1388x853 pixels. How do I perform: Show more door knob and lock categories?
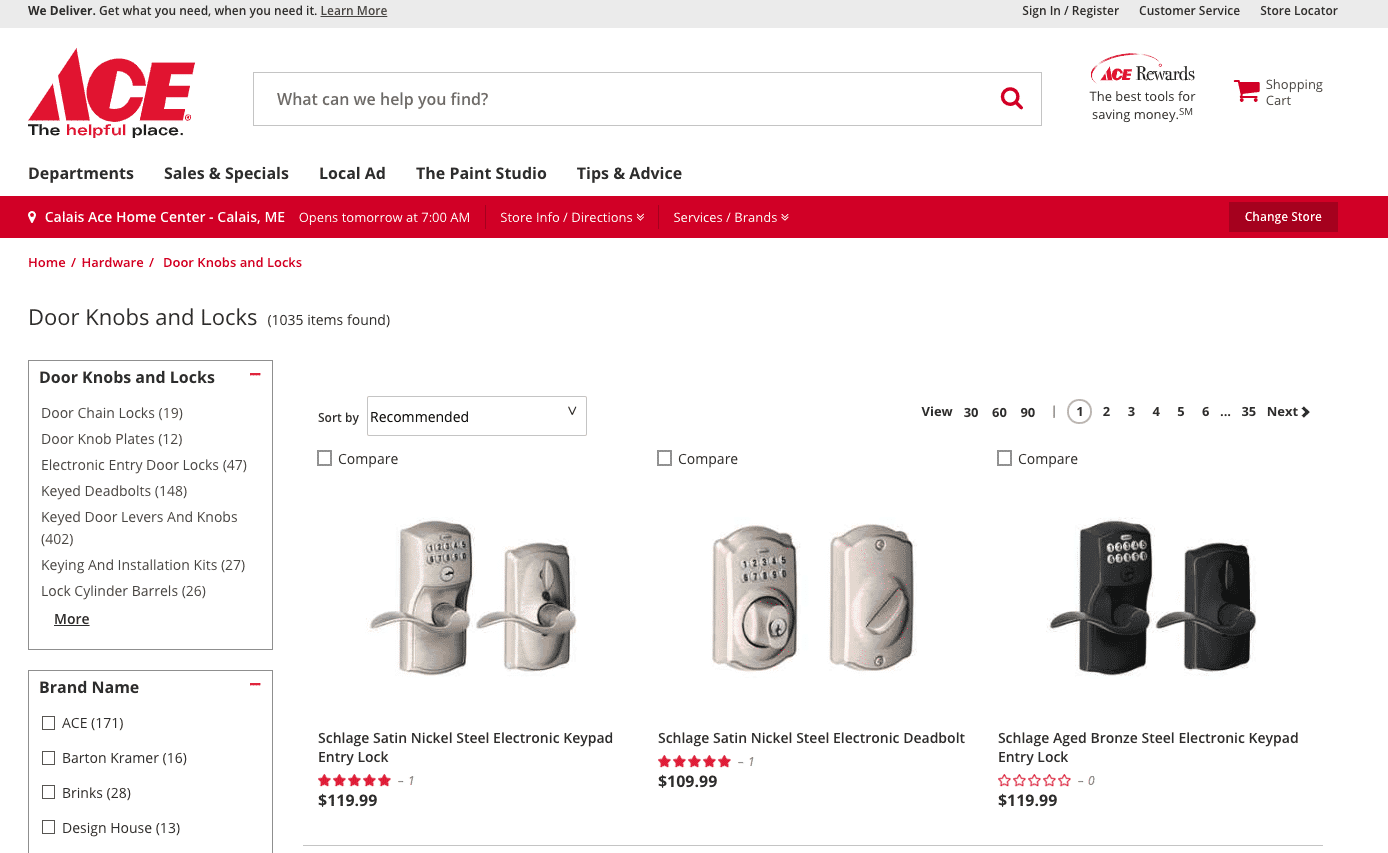71,619
